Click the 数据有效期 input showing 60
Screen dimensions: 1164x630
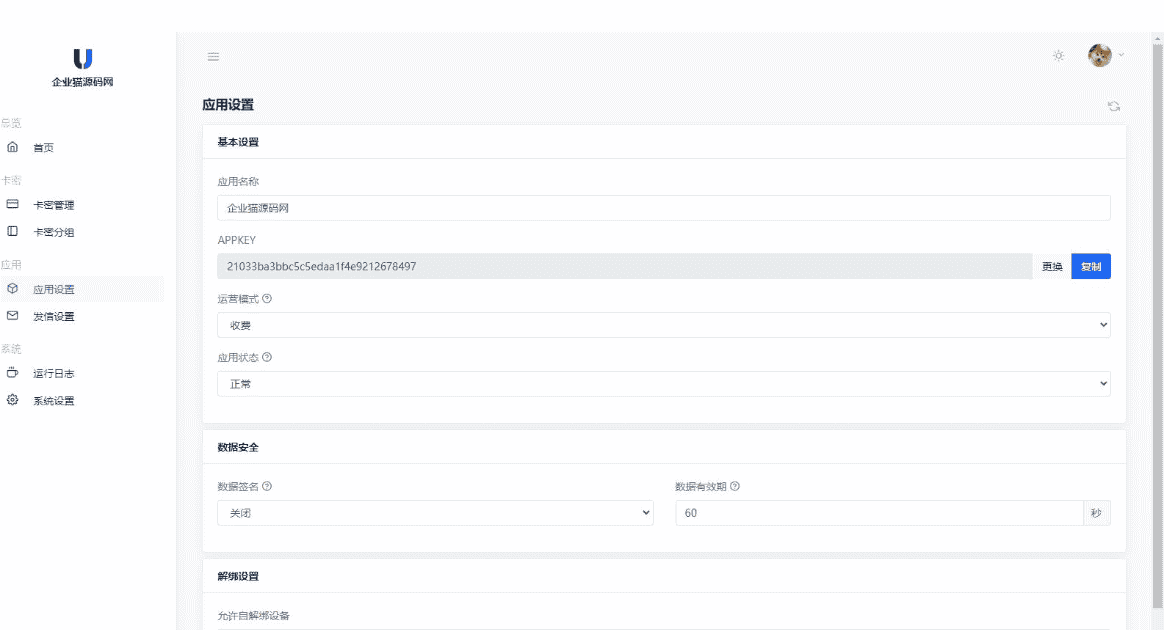click(x=878, y=513)
